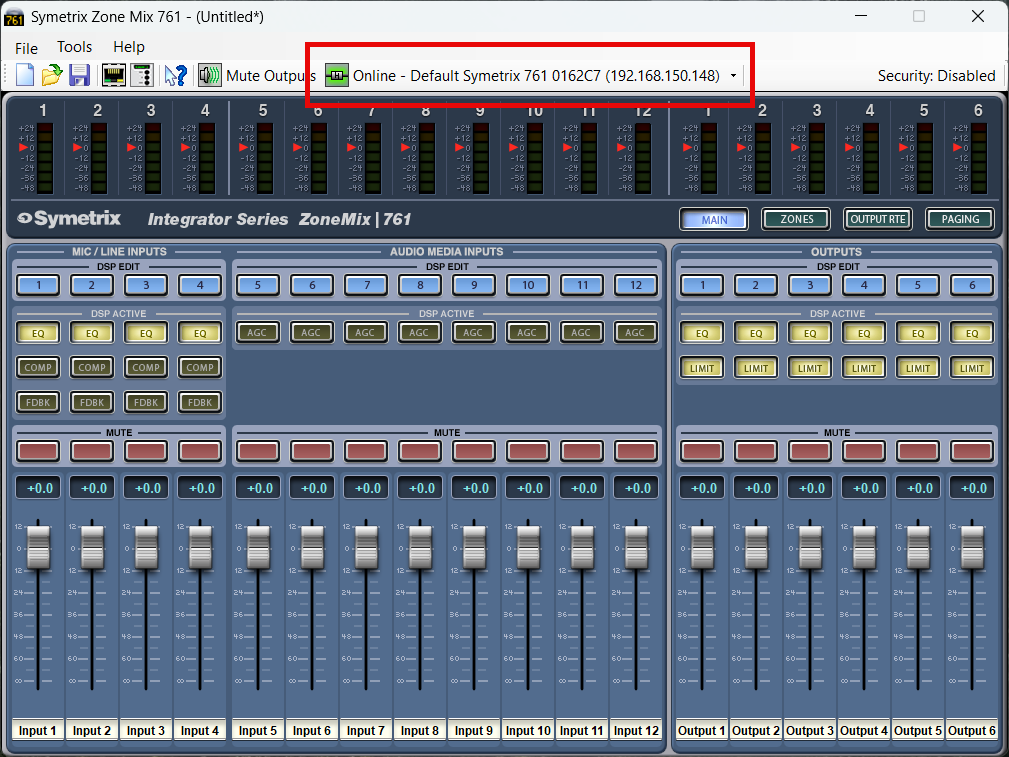The width and height of the screenshot is (1009, 757).
Task: Toggle COMP on mic/line input 4
Action: pos(200,368)
